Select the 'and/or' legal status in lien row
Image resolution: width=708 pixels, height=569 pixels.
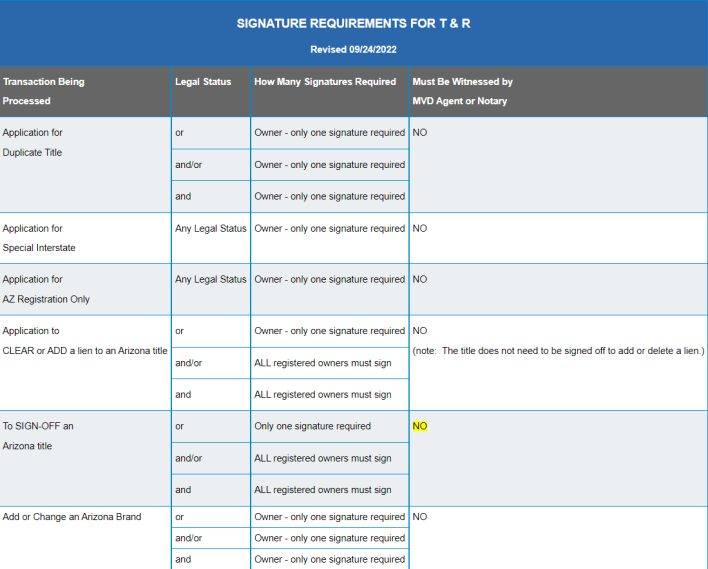click(211, 363)
